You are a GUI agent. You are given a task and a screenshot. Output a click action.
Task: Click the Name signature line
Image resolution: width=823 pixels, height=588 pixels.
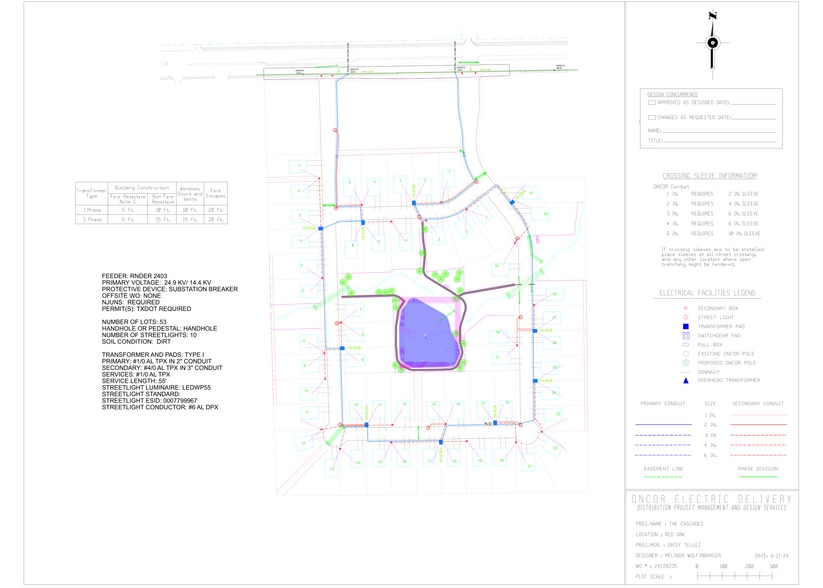[x=718, y=131]
